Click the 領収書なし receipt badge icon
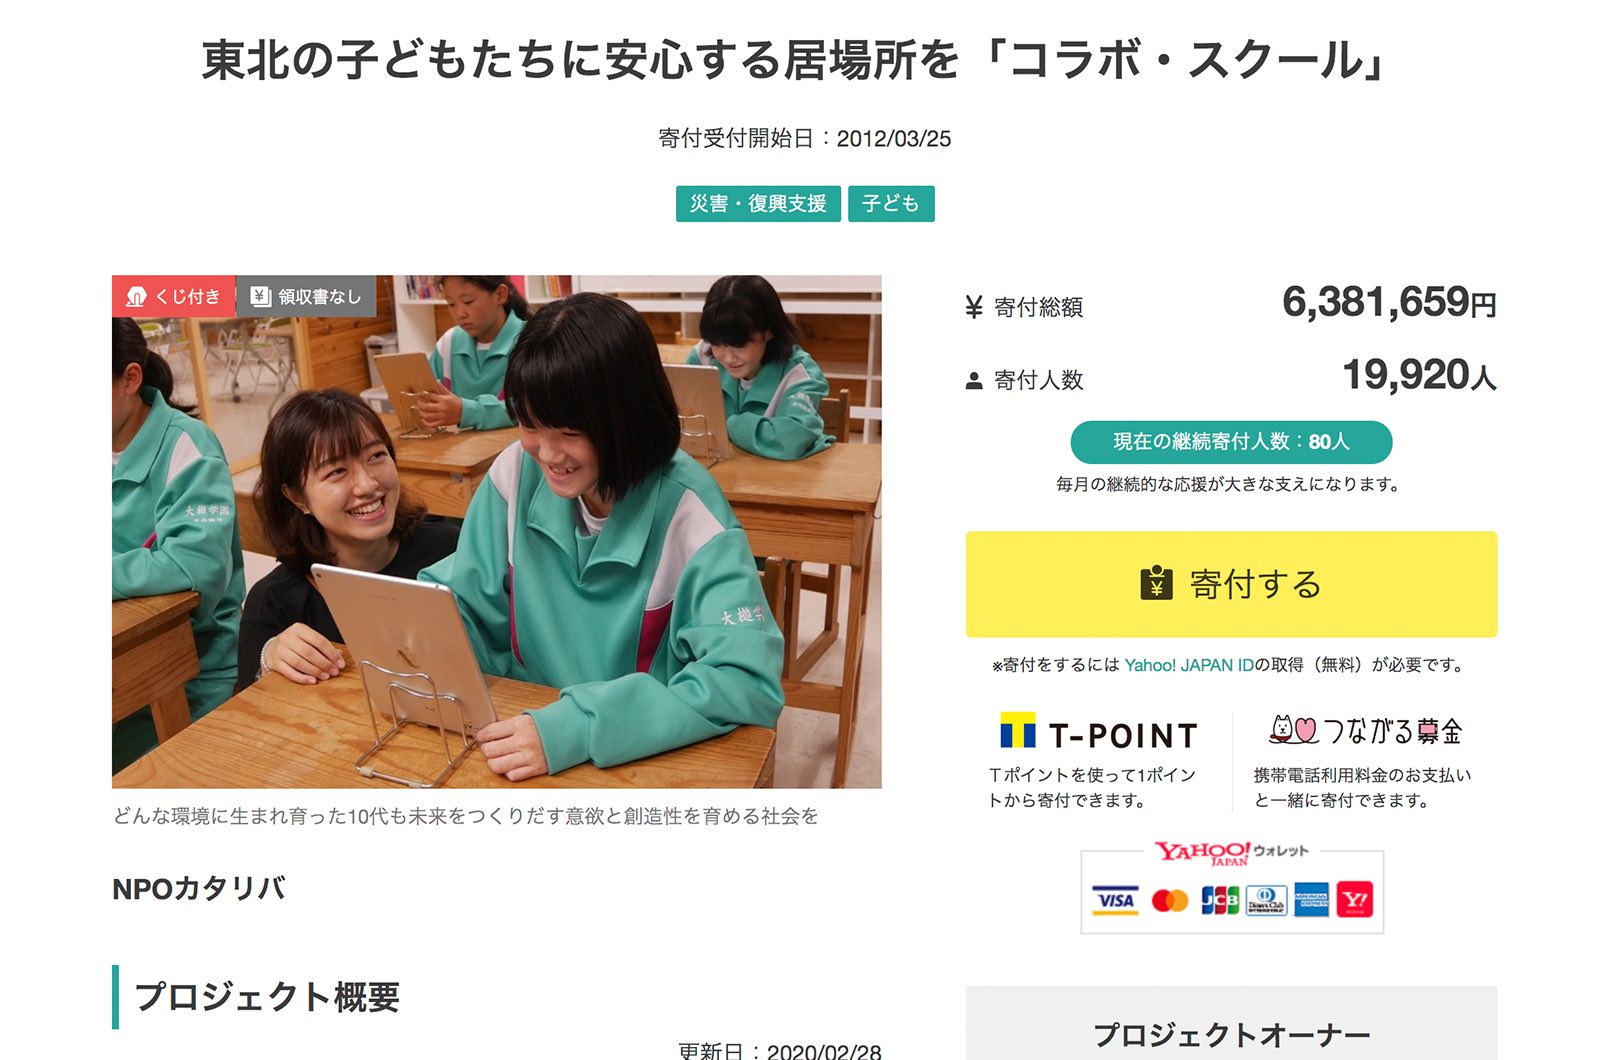1600x1060 pixels. click(x=261, y=296)
